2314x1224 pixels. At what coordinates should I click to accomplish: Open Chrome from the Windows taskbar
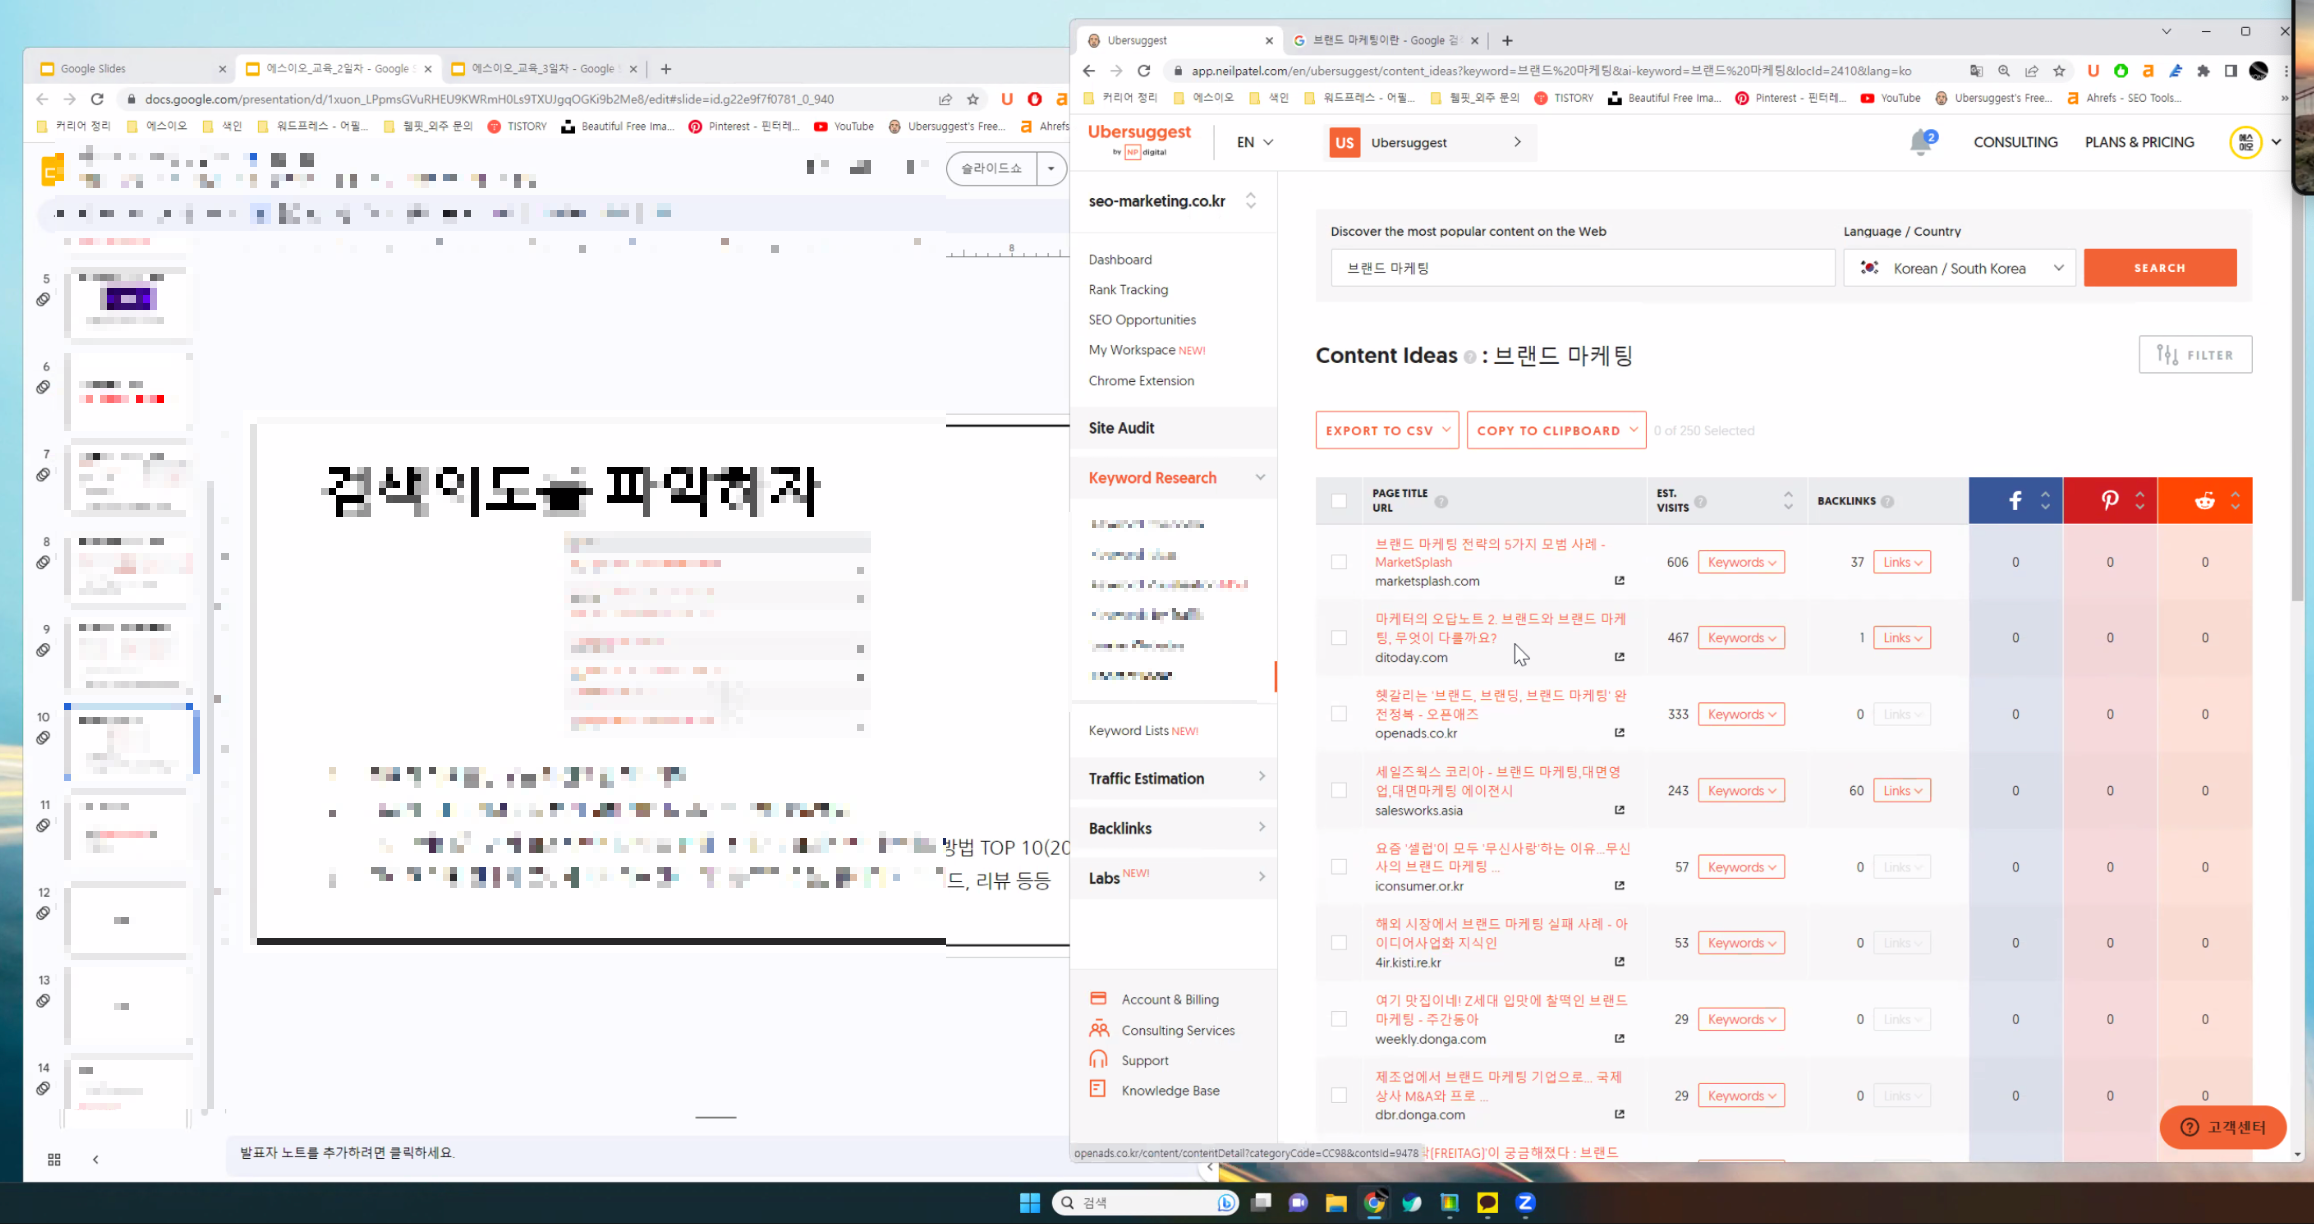click(1374, 1203)
